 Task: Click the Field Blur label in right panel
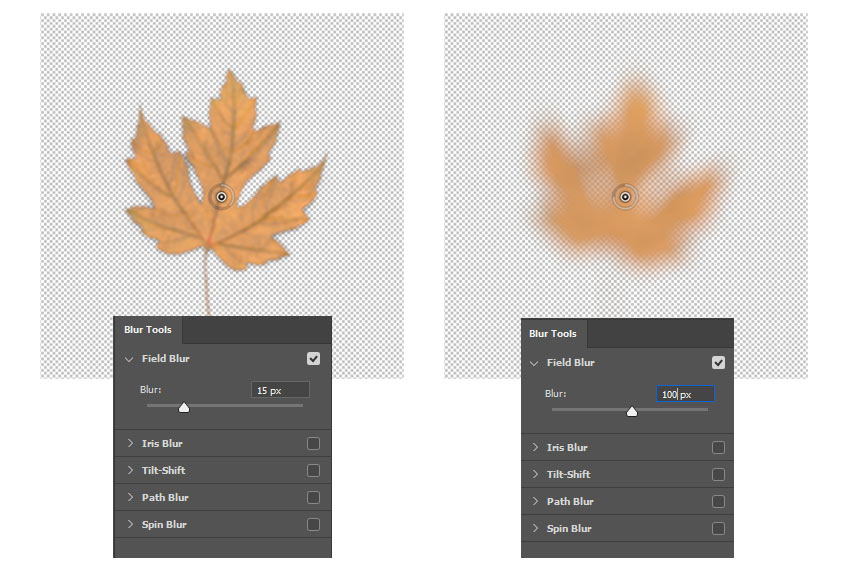[570, 363]
